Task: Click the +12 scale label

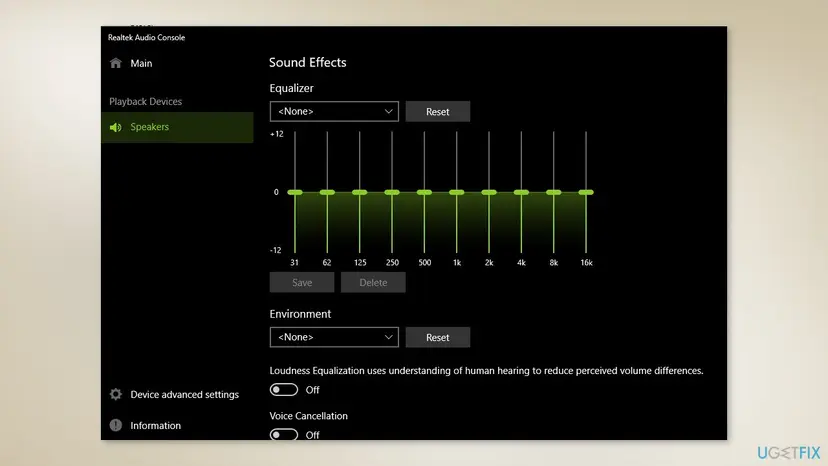Action: [x=277, y=134]
